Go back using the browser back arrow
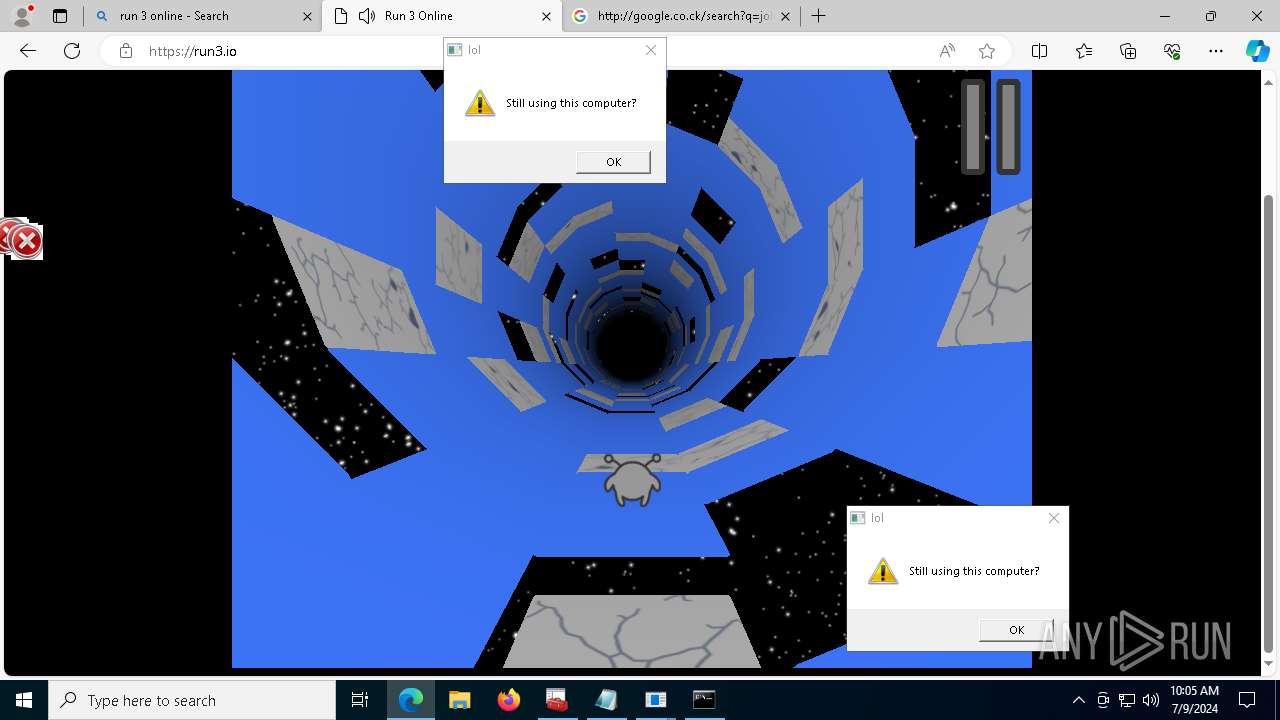 coord(28,51)
